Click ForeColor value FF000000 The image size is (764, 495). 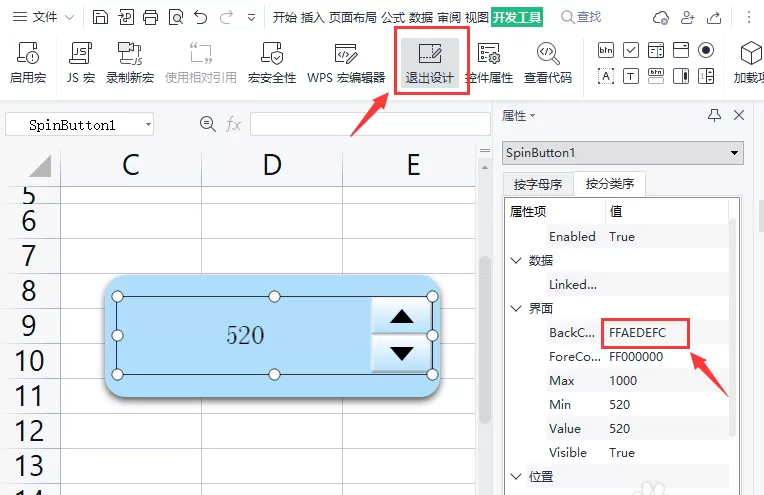coord(636,357)
